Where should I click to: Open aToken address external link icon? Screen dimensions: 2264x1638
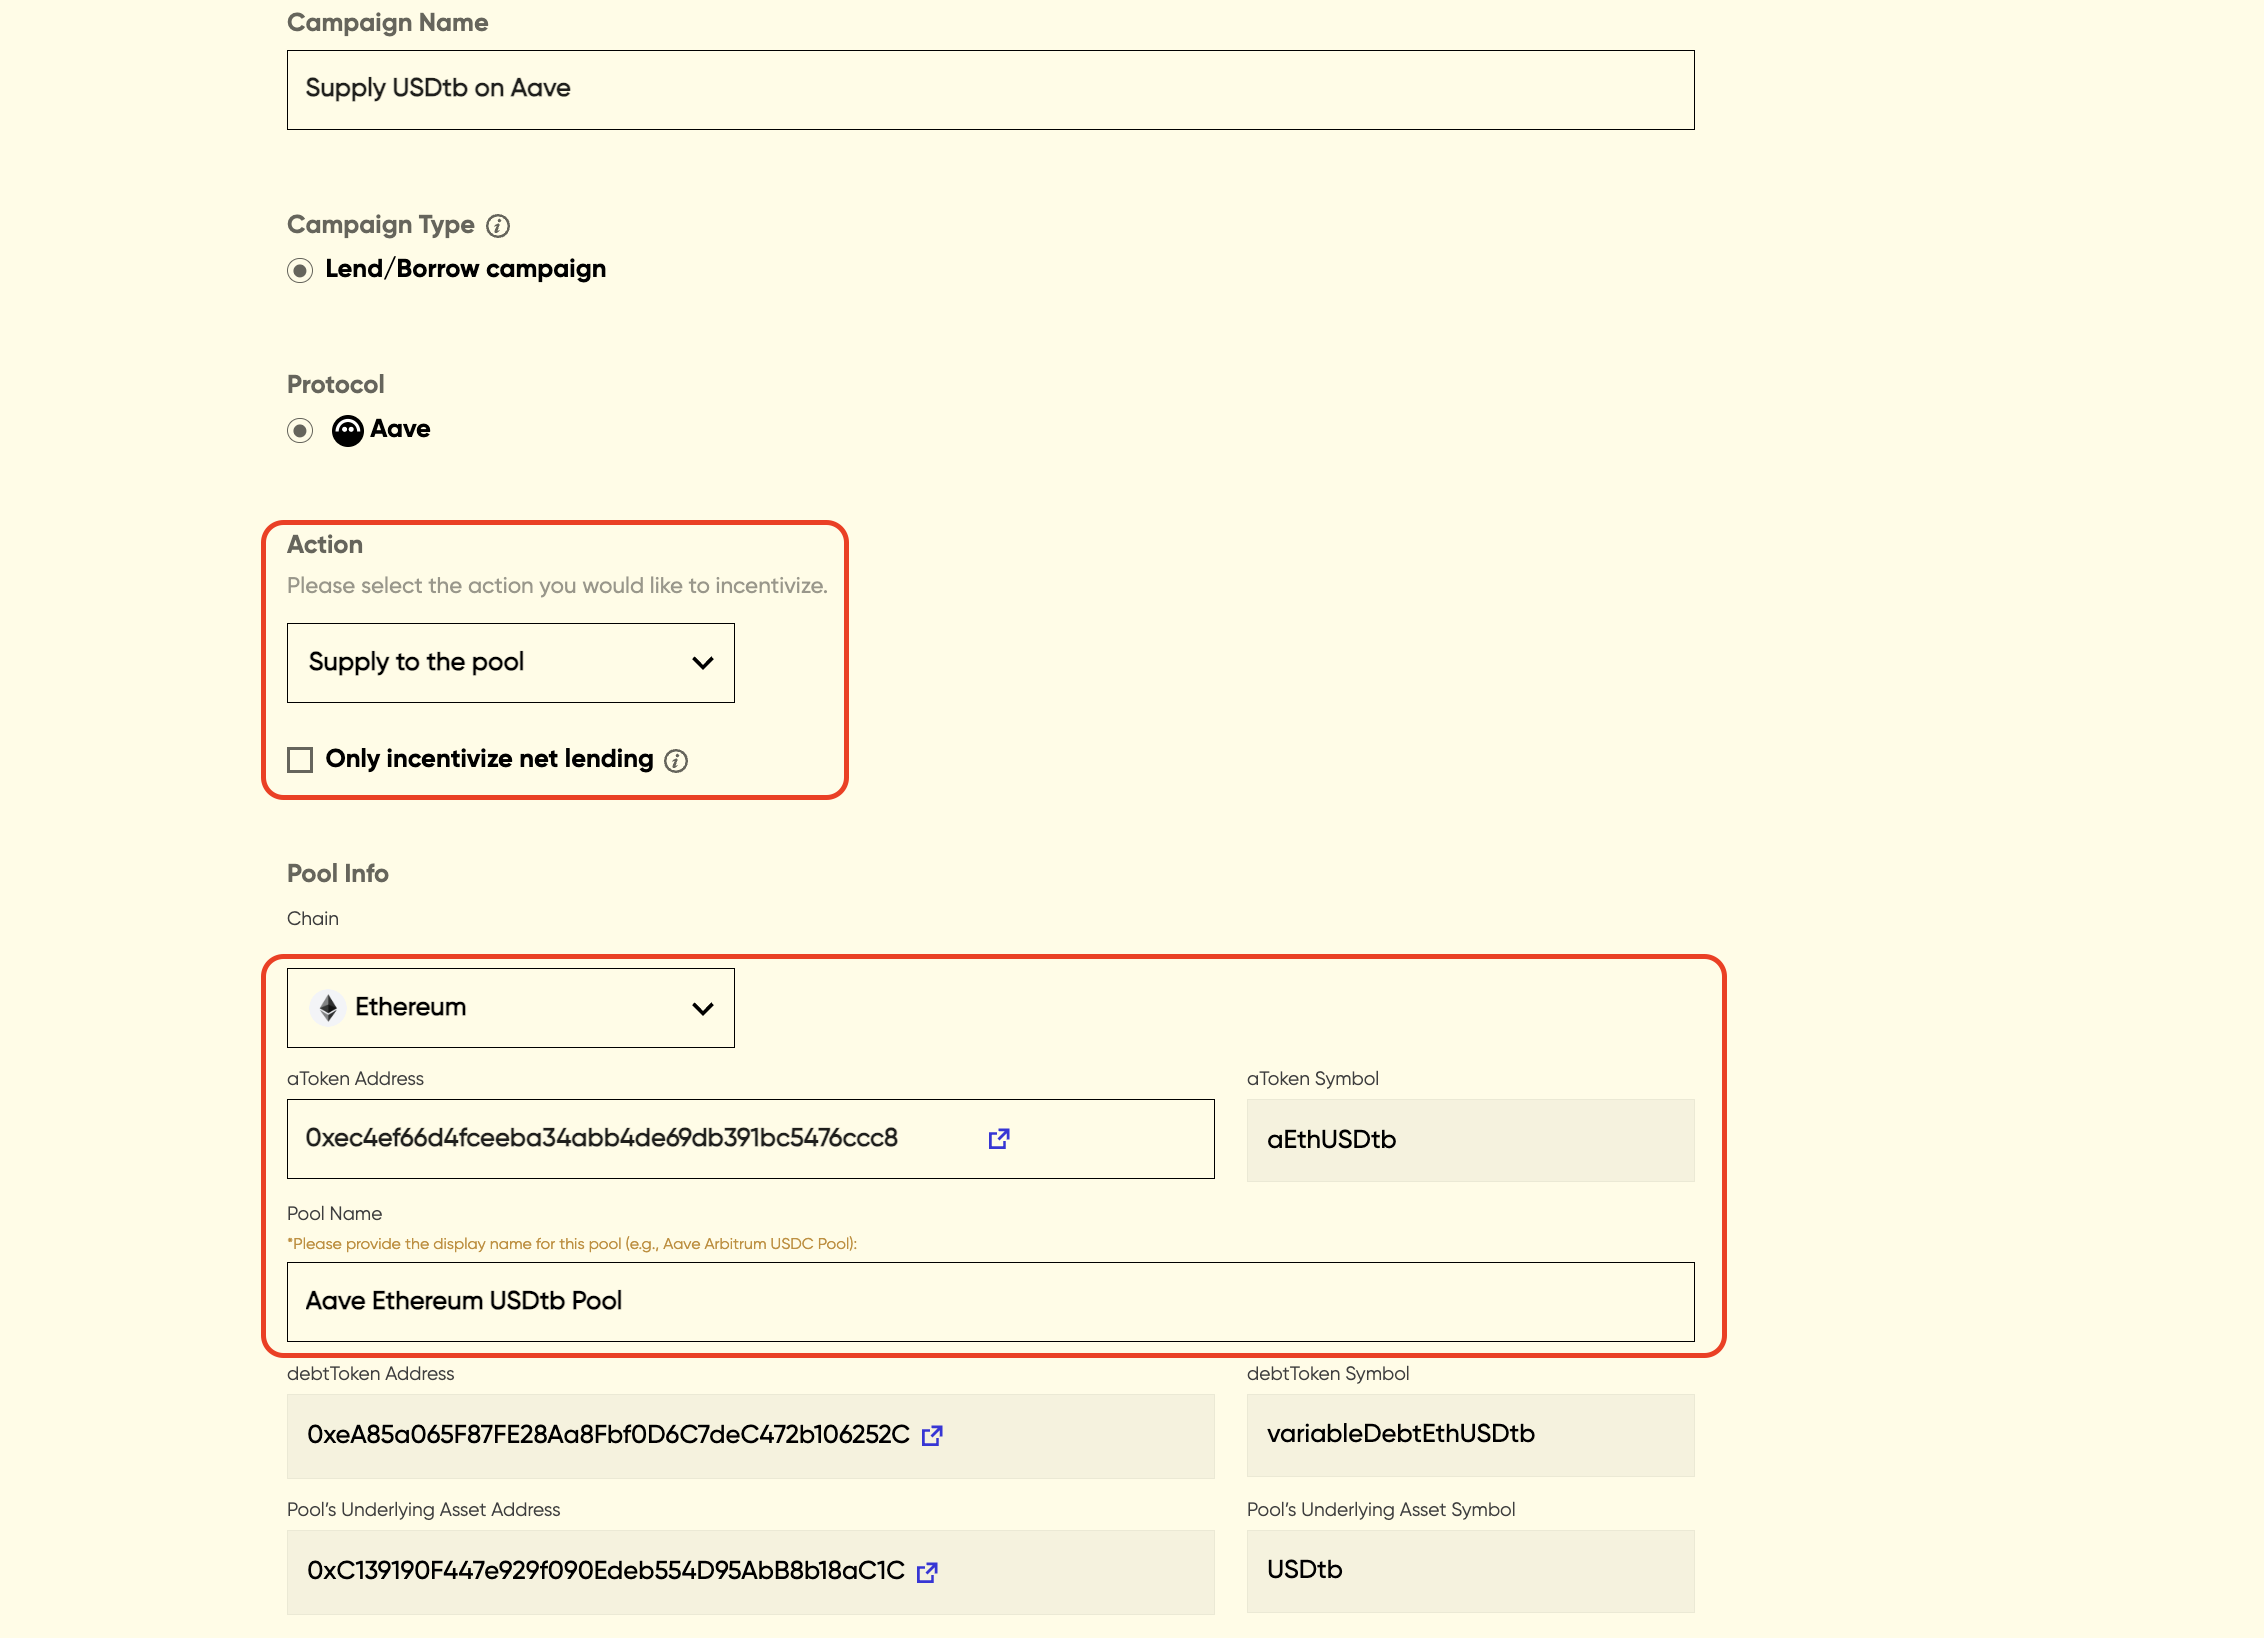coord(998,1139)
